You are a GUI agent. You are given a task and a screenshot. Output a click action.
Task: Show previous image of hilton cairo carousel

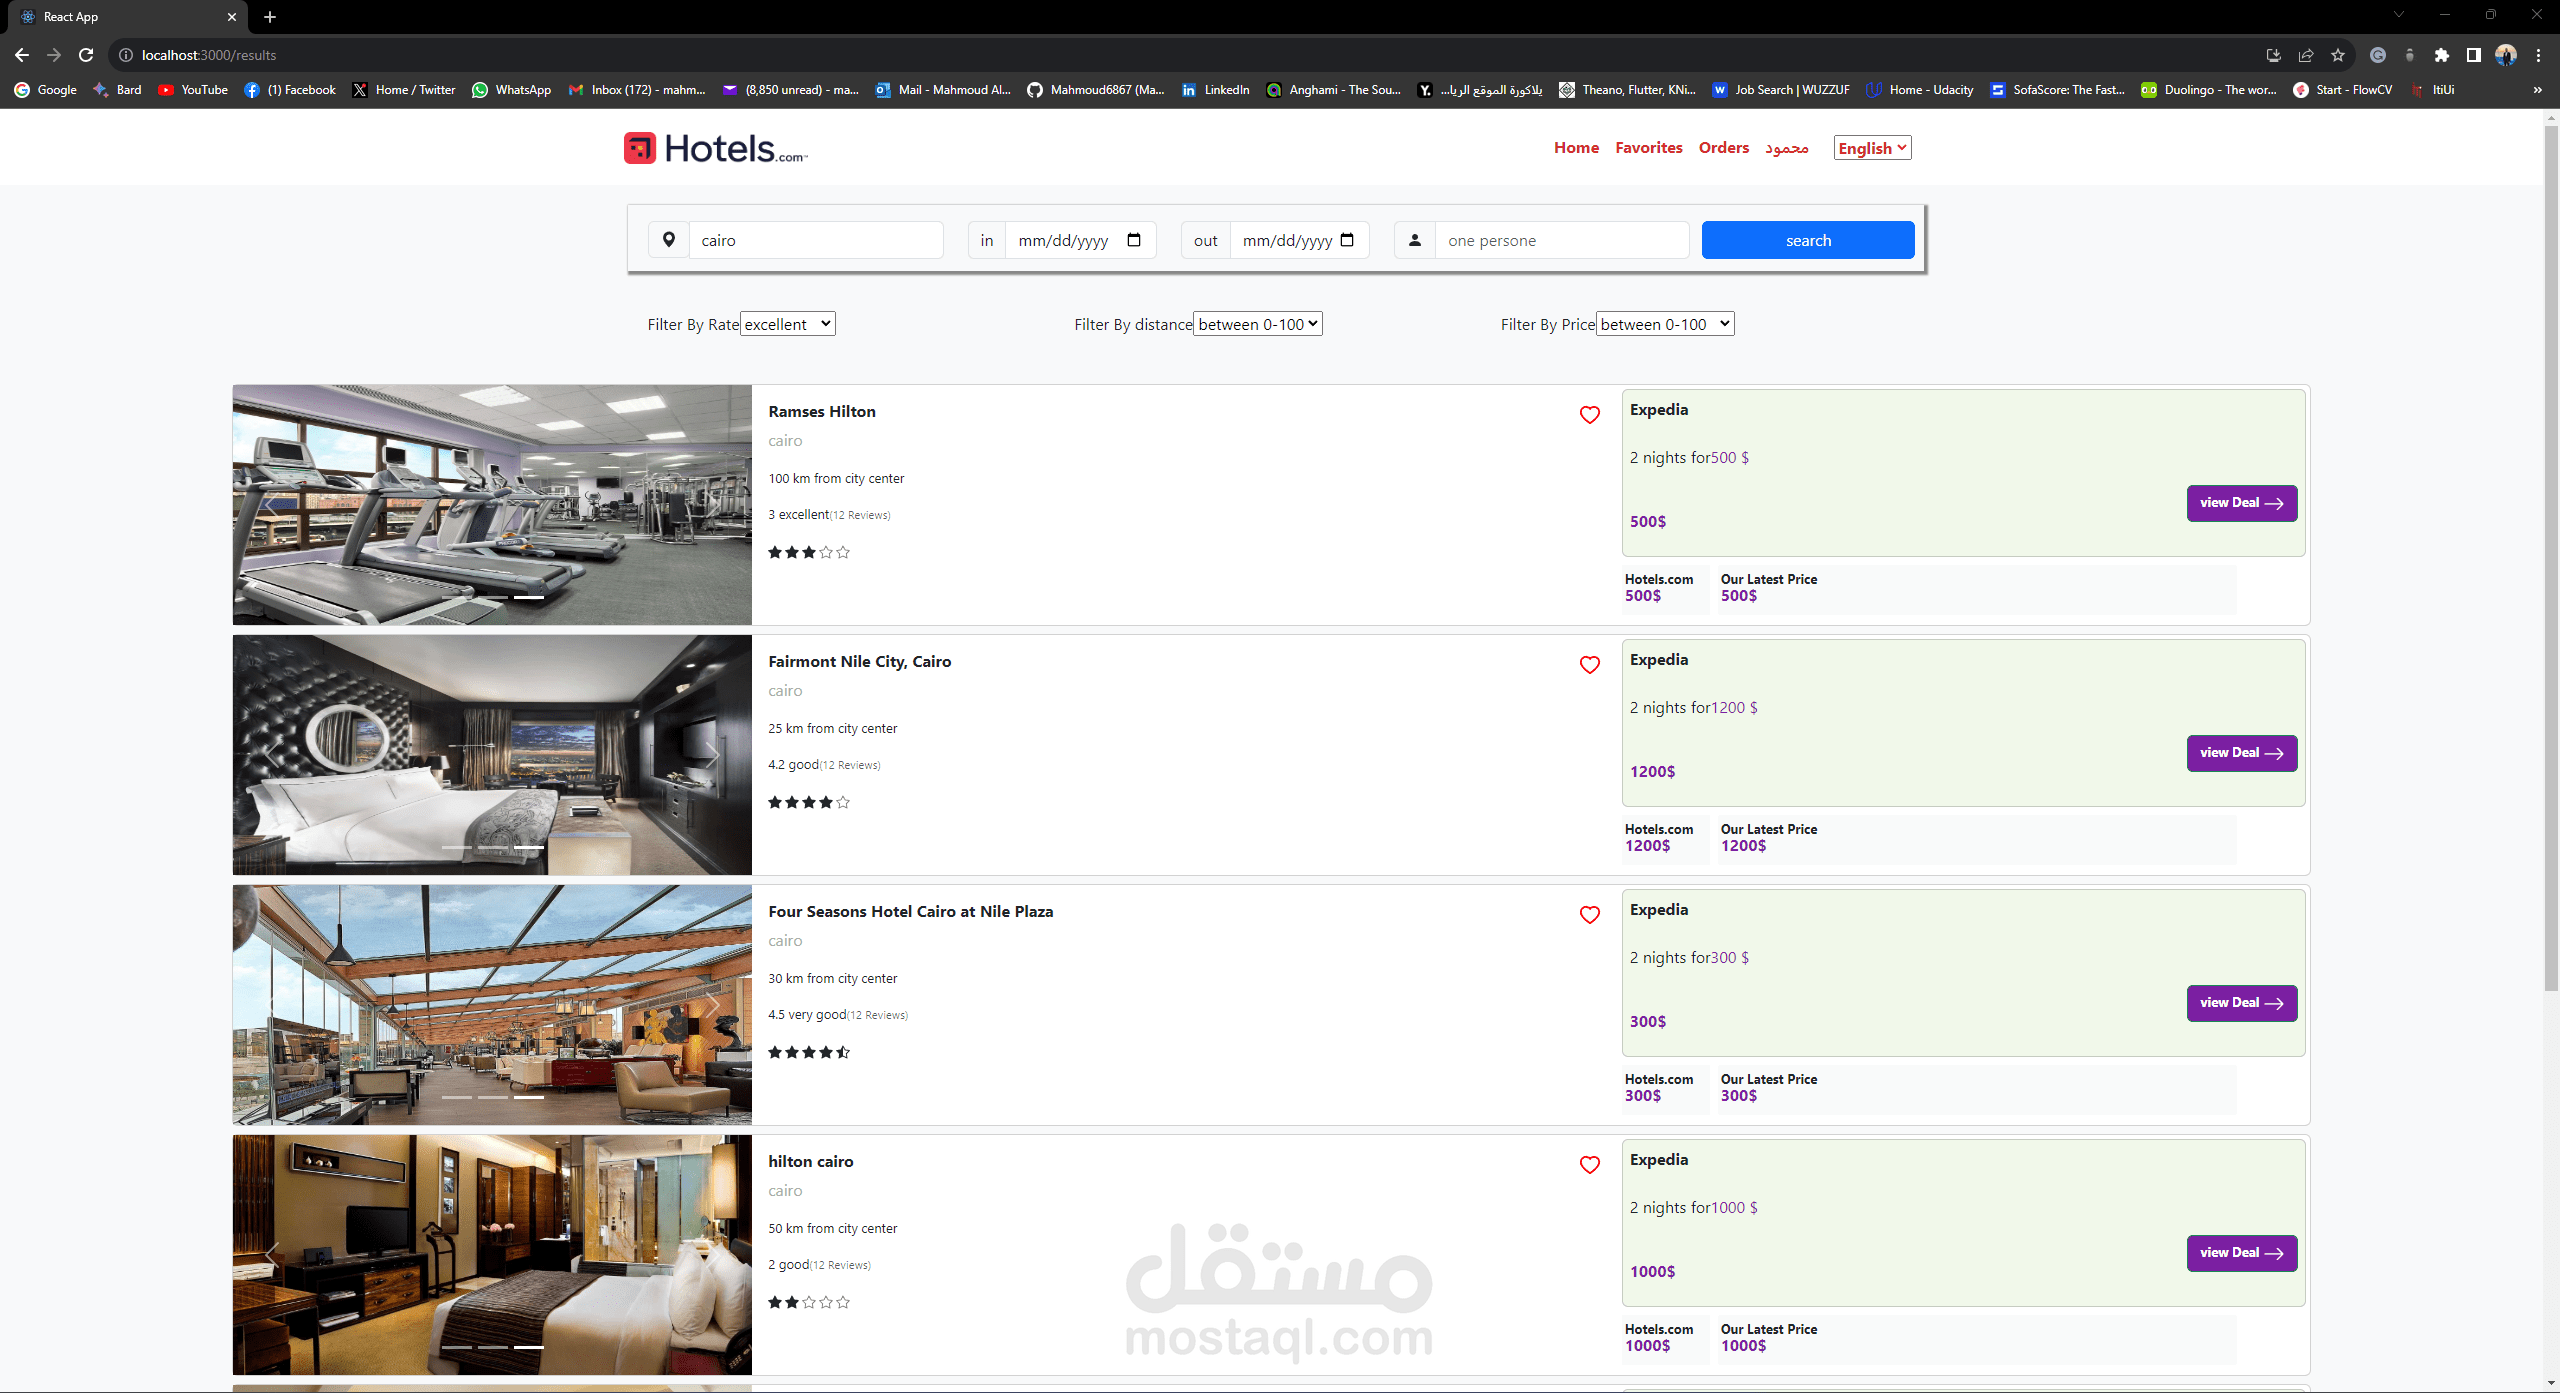(x=272, y=1255)
